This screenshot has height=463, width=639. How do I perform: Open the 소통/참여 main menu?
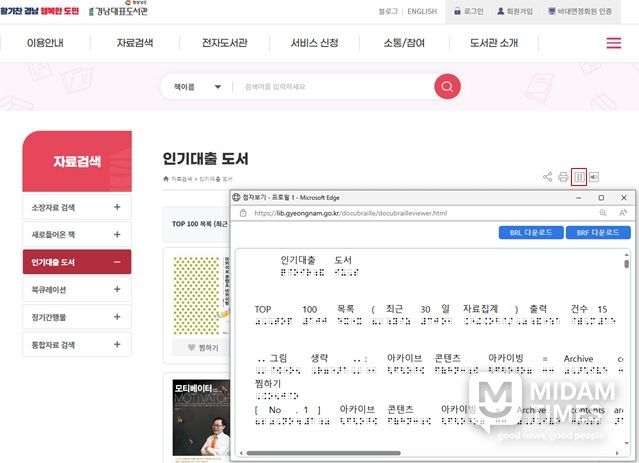click(404, 43)
